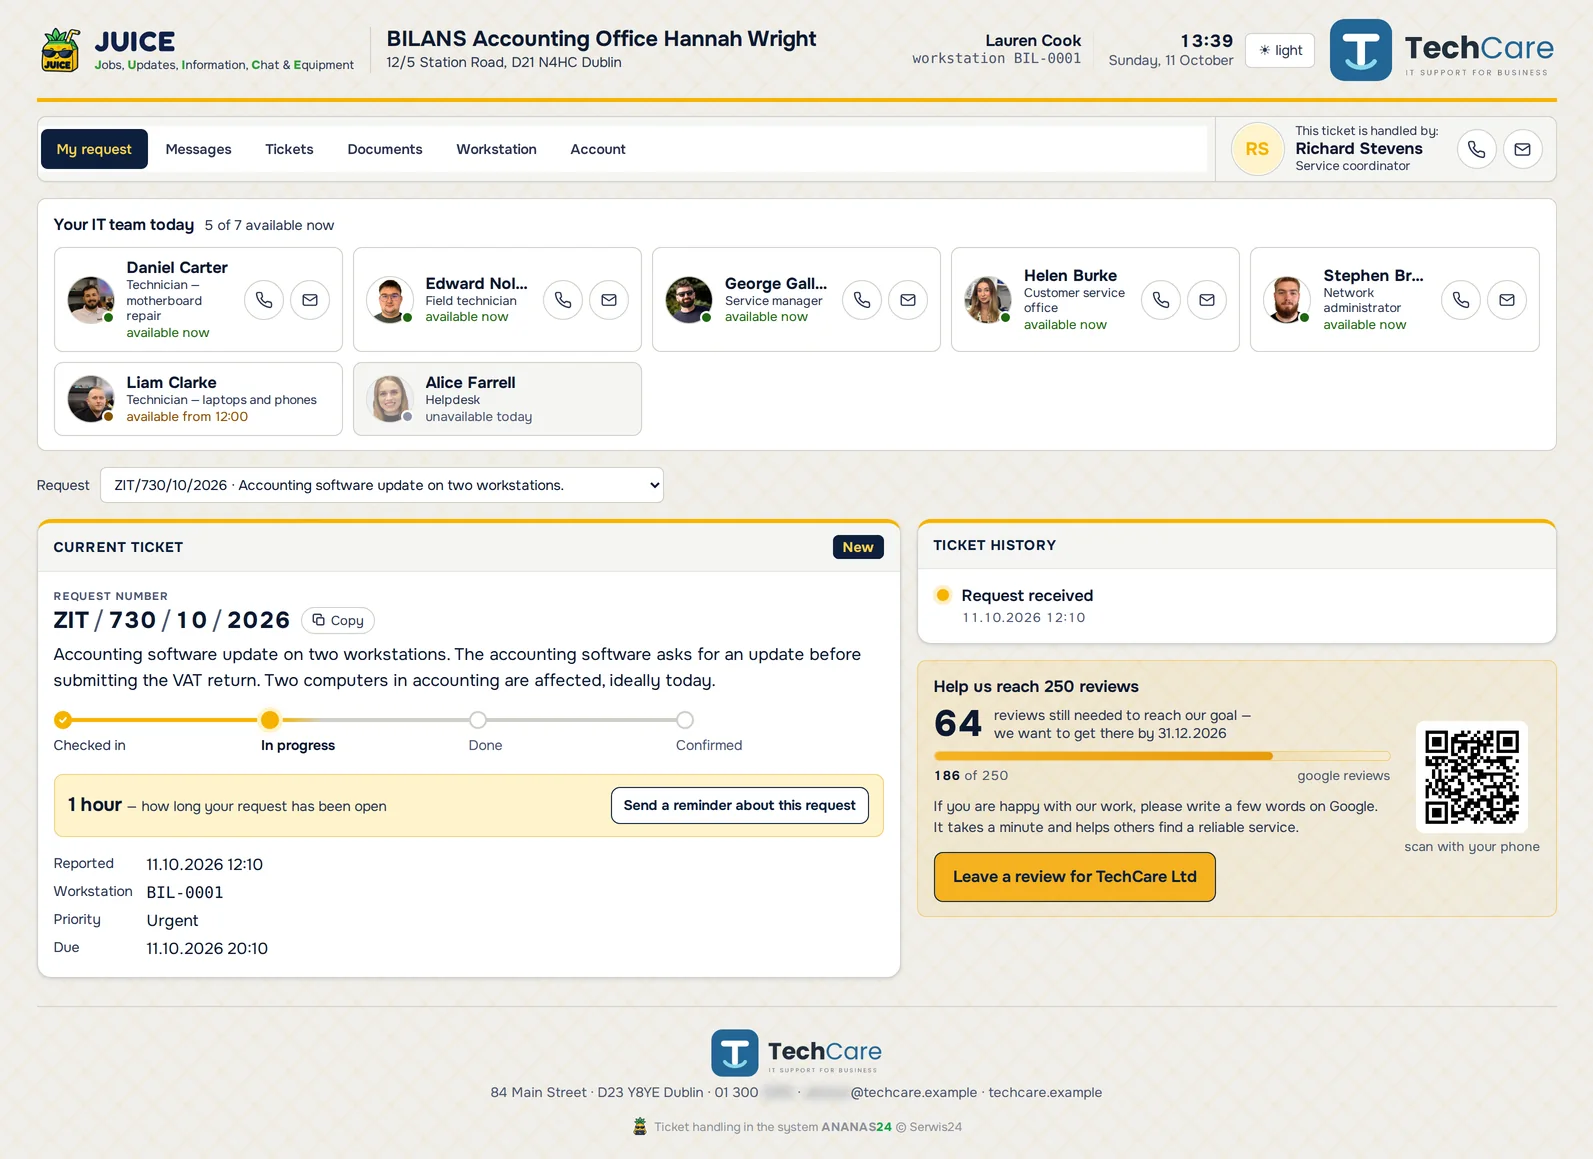This screenshot has width=1593, height=1159.
Task: Go to the Tickets tab
Action: tap(289, 149)
